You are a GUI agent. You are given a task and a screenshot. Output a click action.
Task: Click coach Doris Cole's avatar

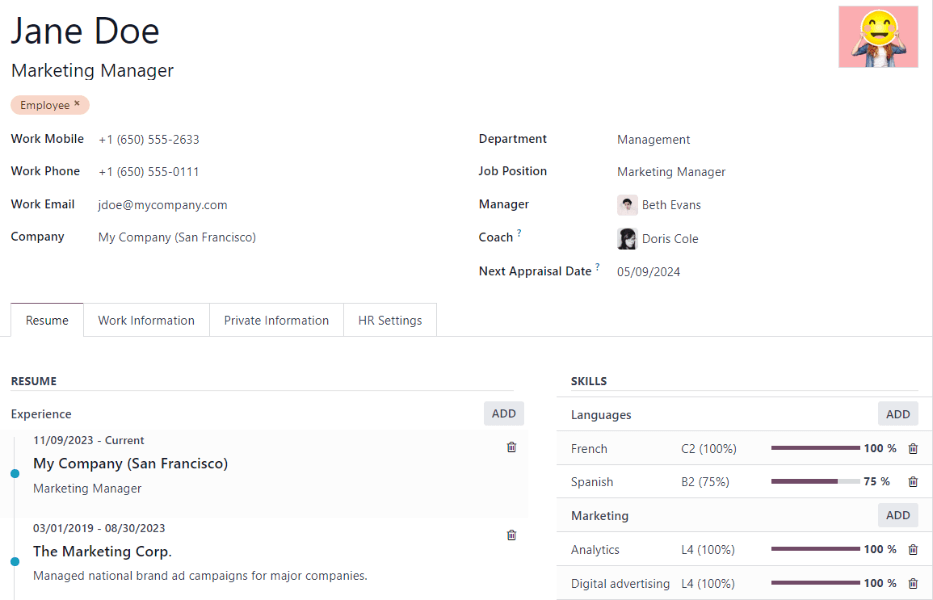tap(627, 238)
